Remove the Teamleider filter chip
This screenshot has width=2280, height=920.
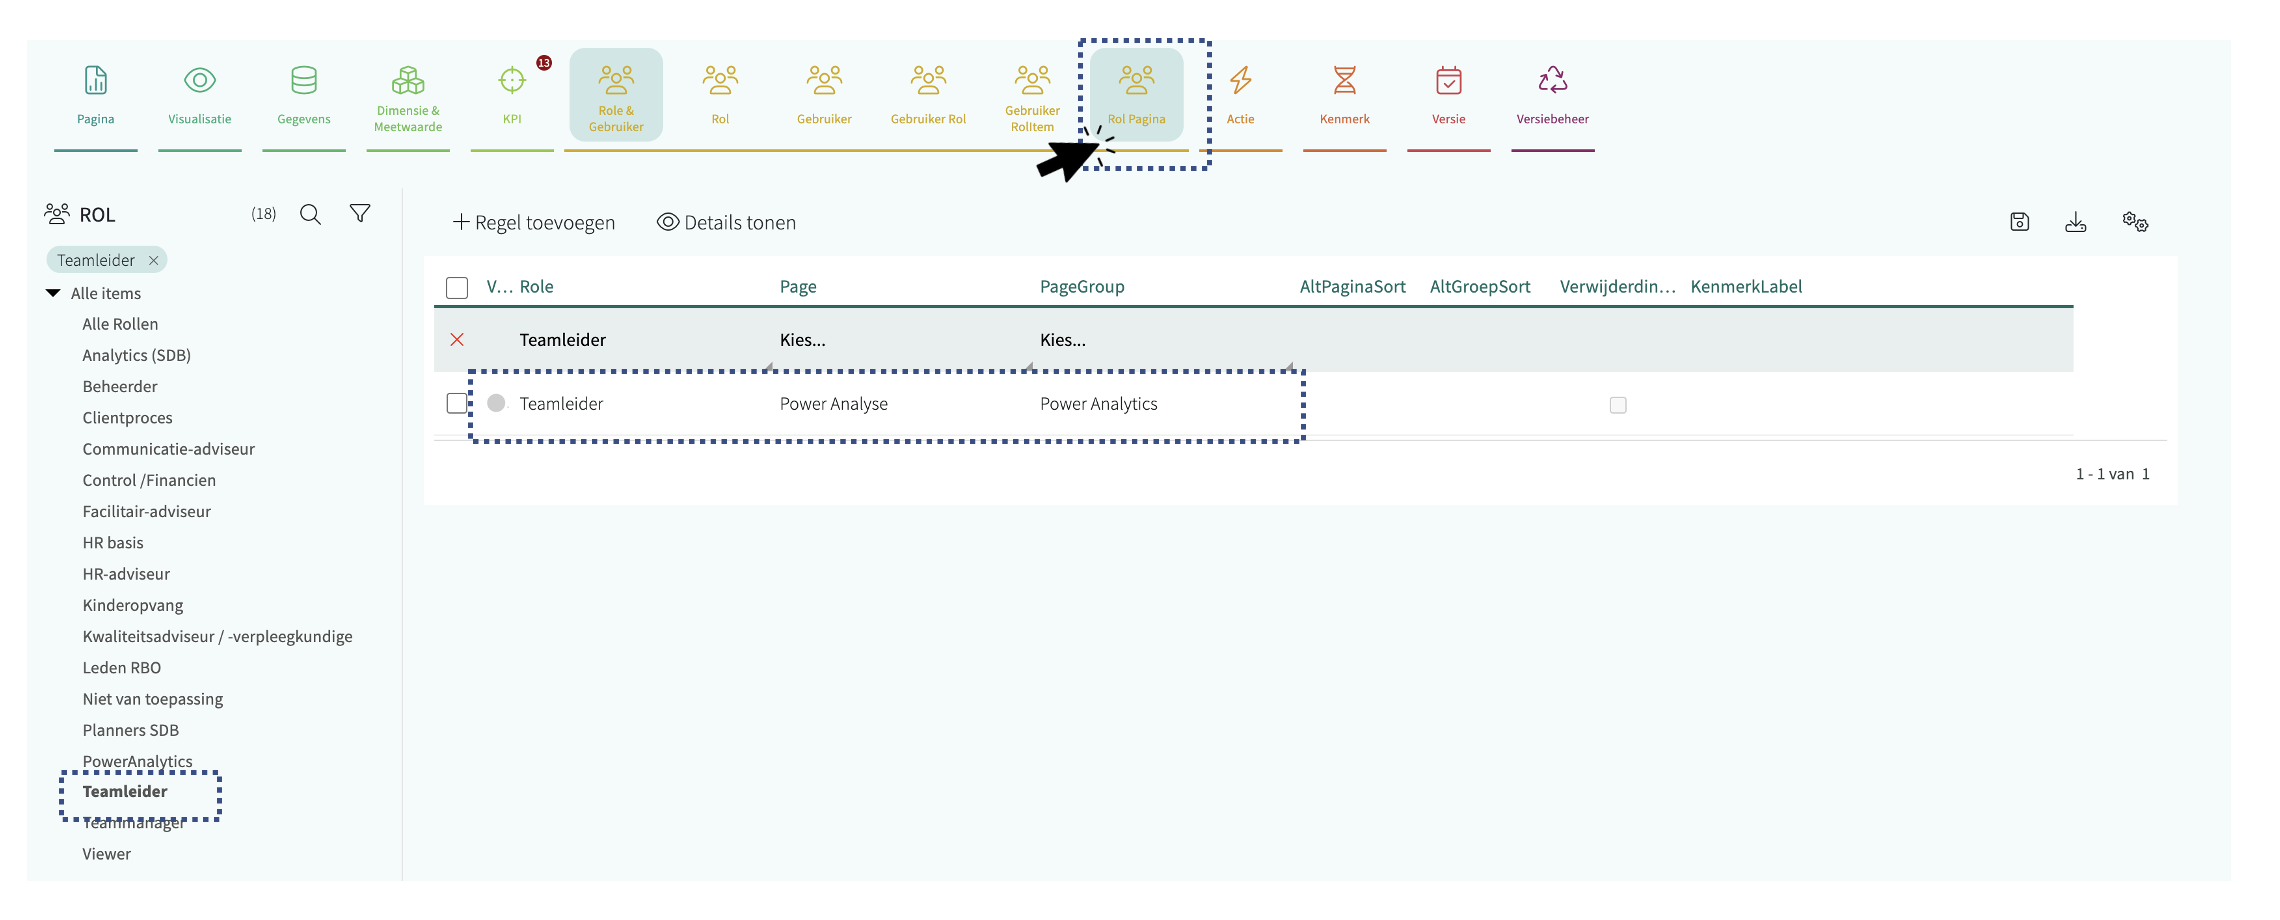[x=154, y=261]
